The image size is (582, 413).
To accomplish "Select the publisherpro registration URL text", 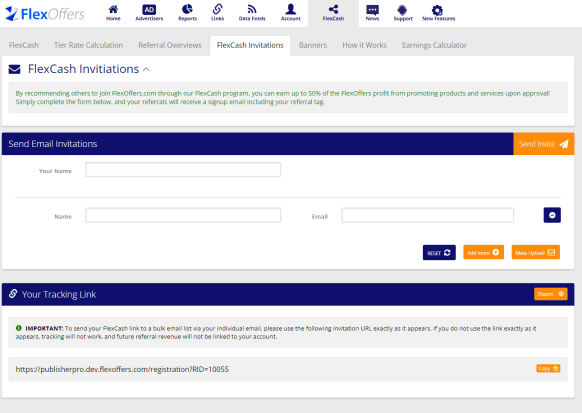I will (x=122, y=369).
